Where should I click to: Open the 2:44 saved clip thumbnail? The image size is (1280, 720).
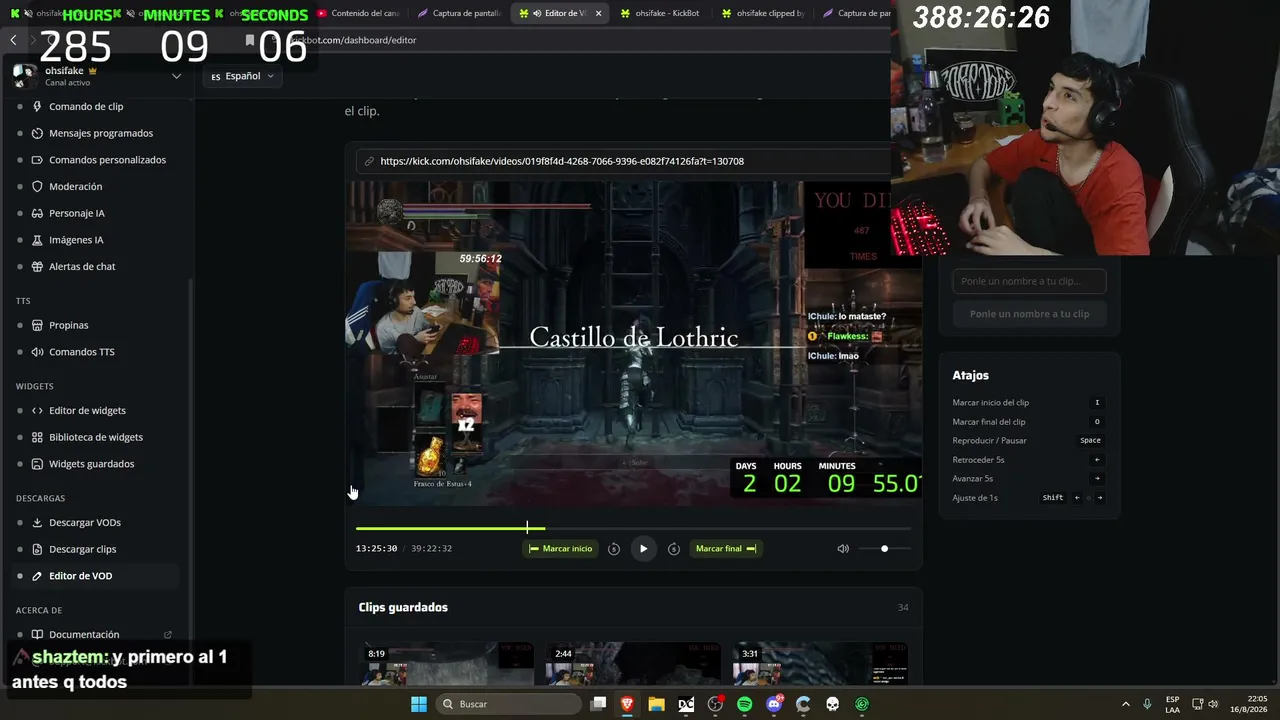633,664
